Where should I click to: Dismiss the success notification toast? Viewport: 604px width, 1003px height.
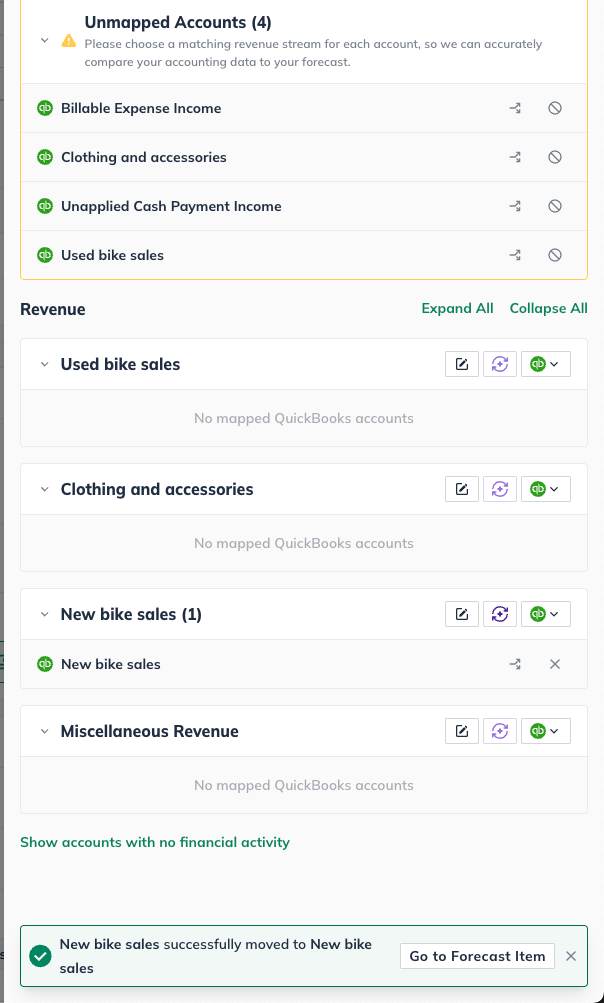click(571, 956)
